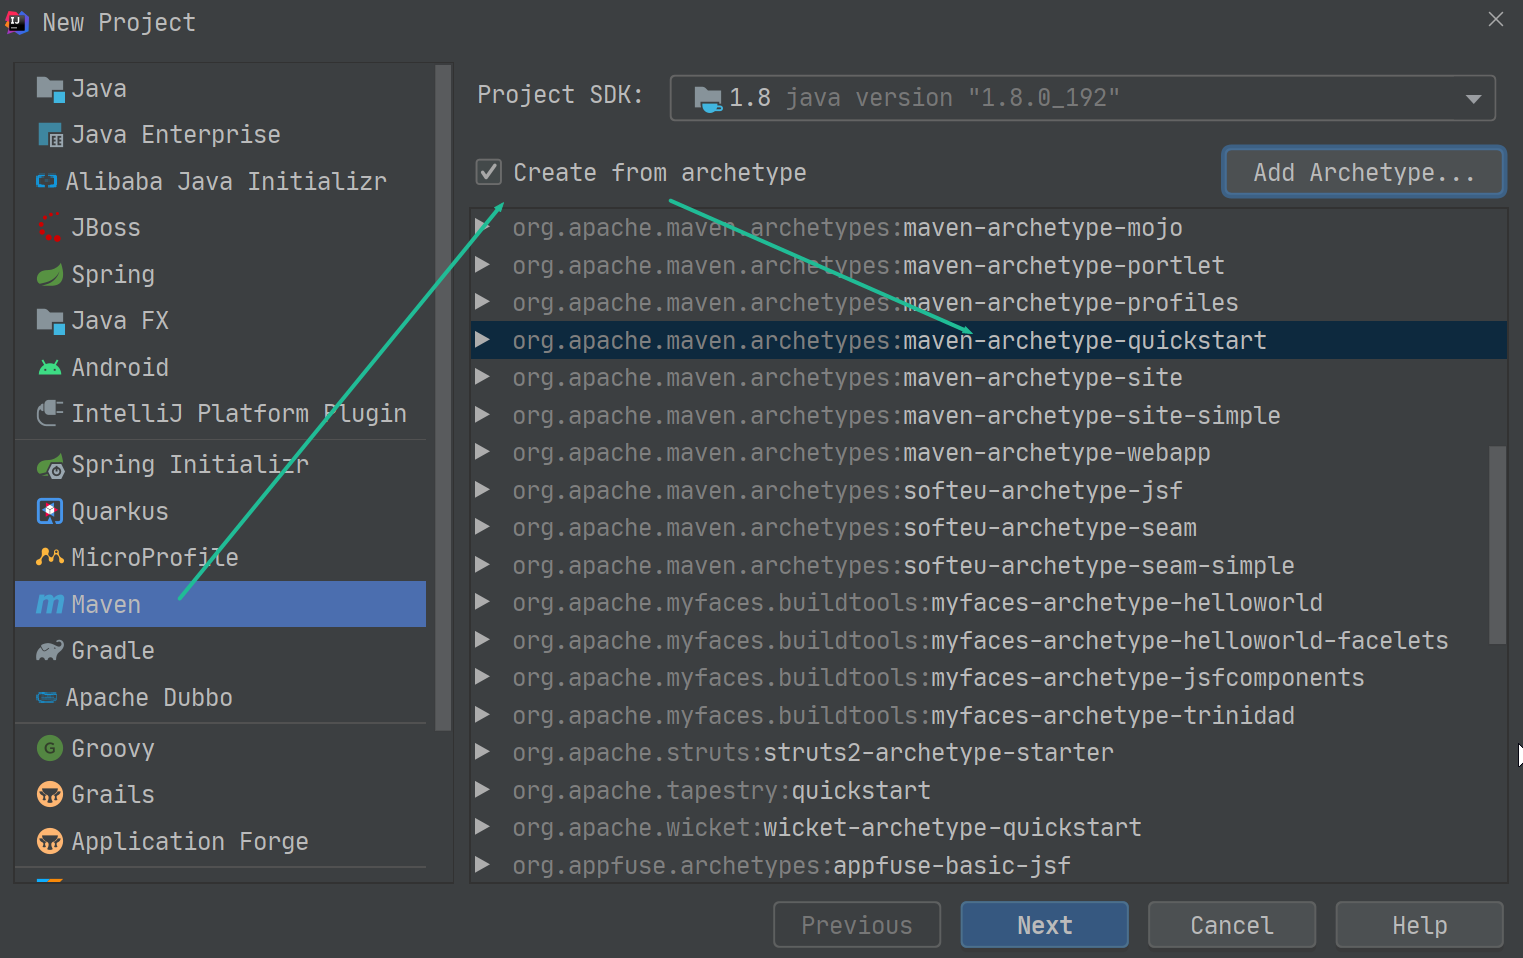The width and height of the screenshot is (1523, 958).
Task: Click the Java folder icon in sidebar
Action: pos(50,89)
